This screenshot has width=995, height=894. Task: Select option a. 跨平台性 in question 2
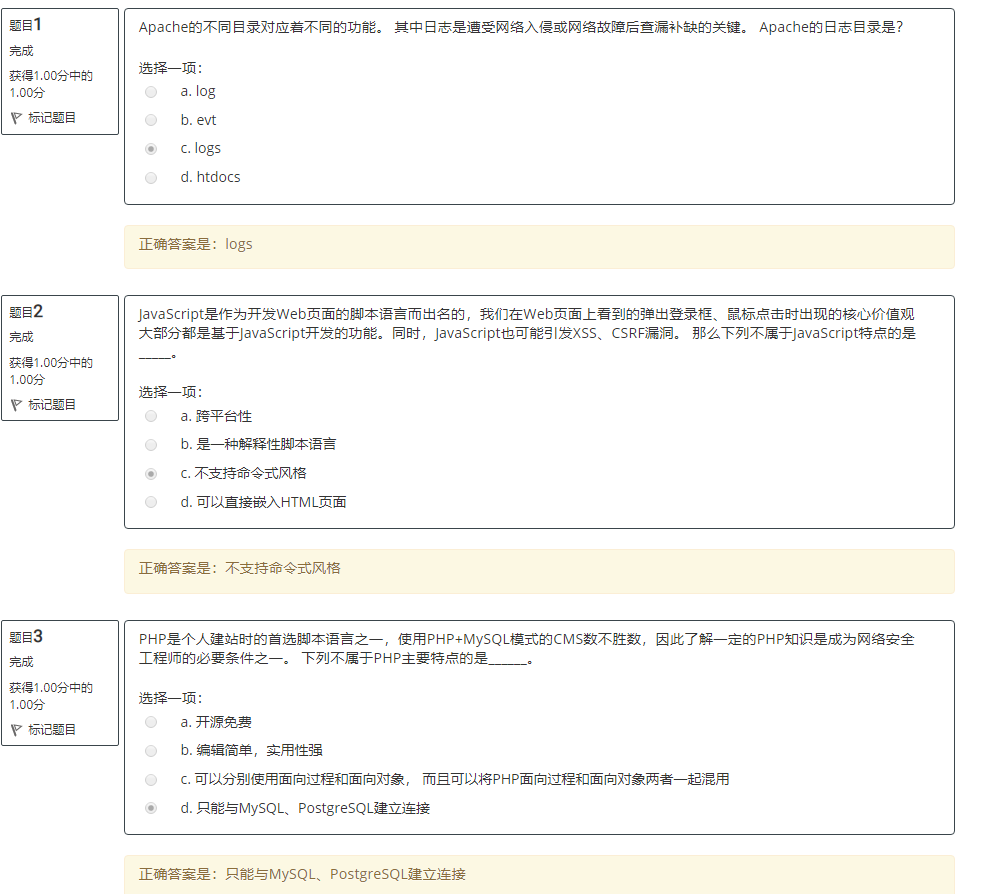coord(151,416)
